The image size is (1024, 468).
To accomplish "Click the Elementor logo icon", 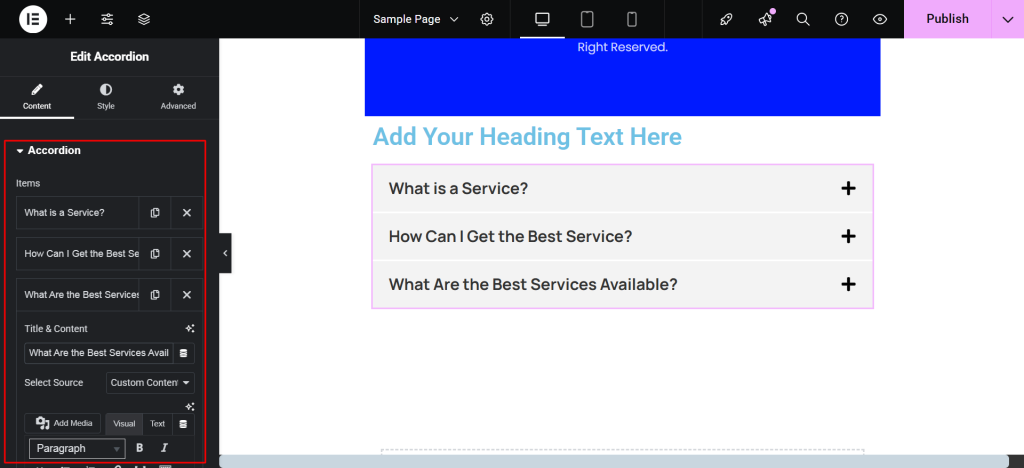I will [x=33, y=19].
